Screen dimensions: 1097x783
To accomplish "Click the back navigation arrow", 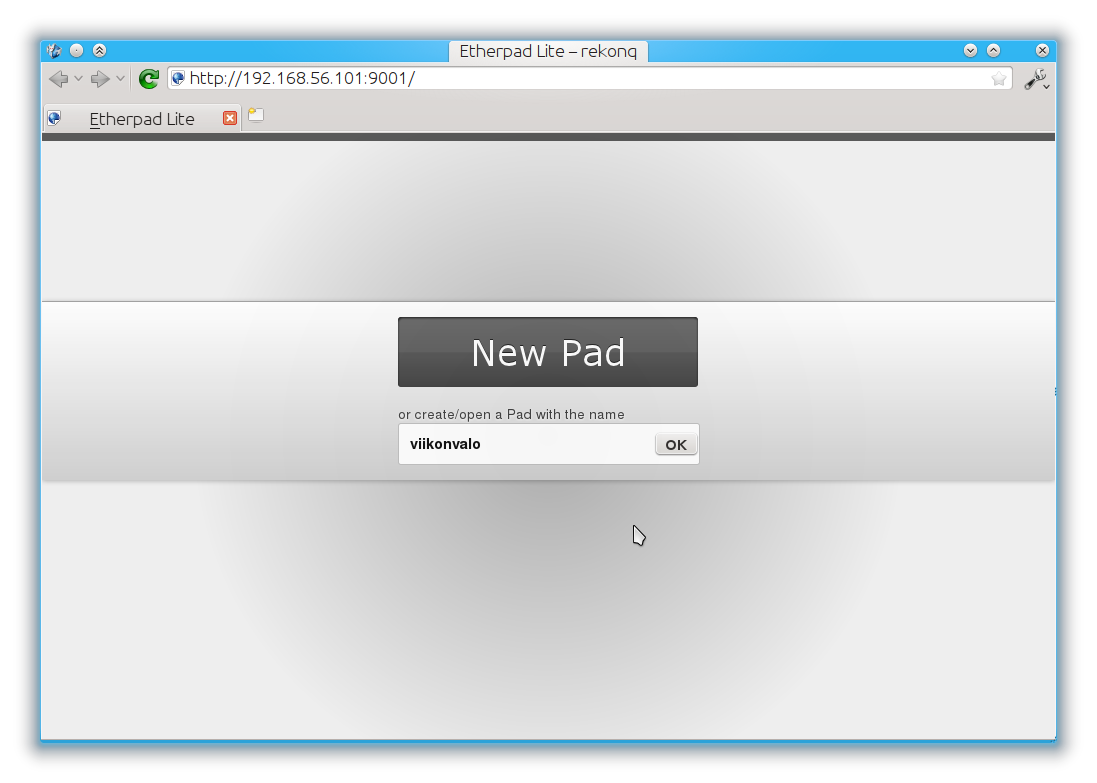I will click(x=59, y=79).
